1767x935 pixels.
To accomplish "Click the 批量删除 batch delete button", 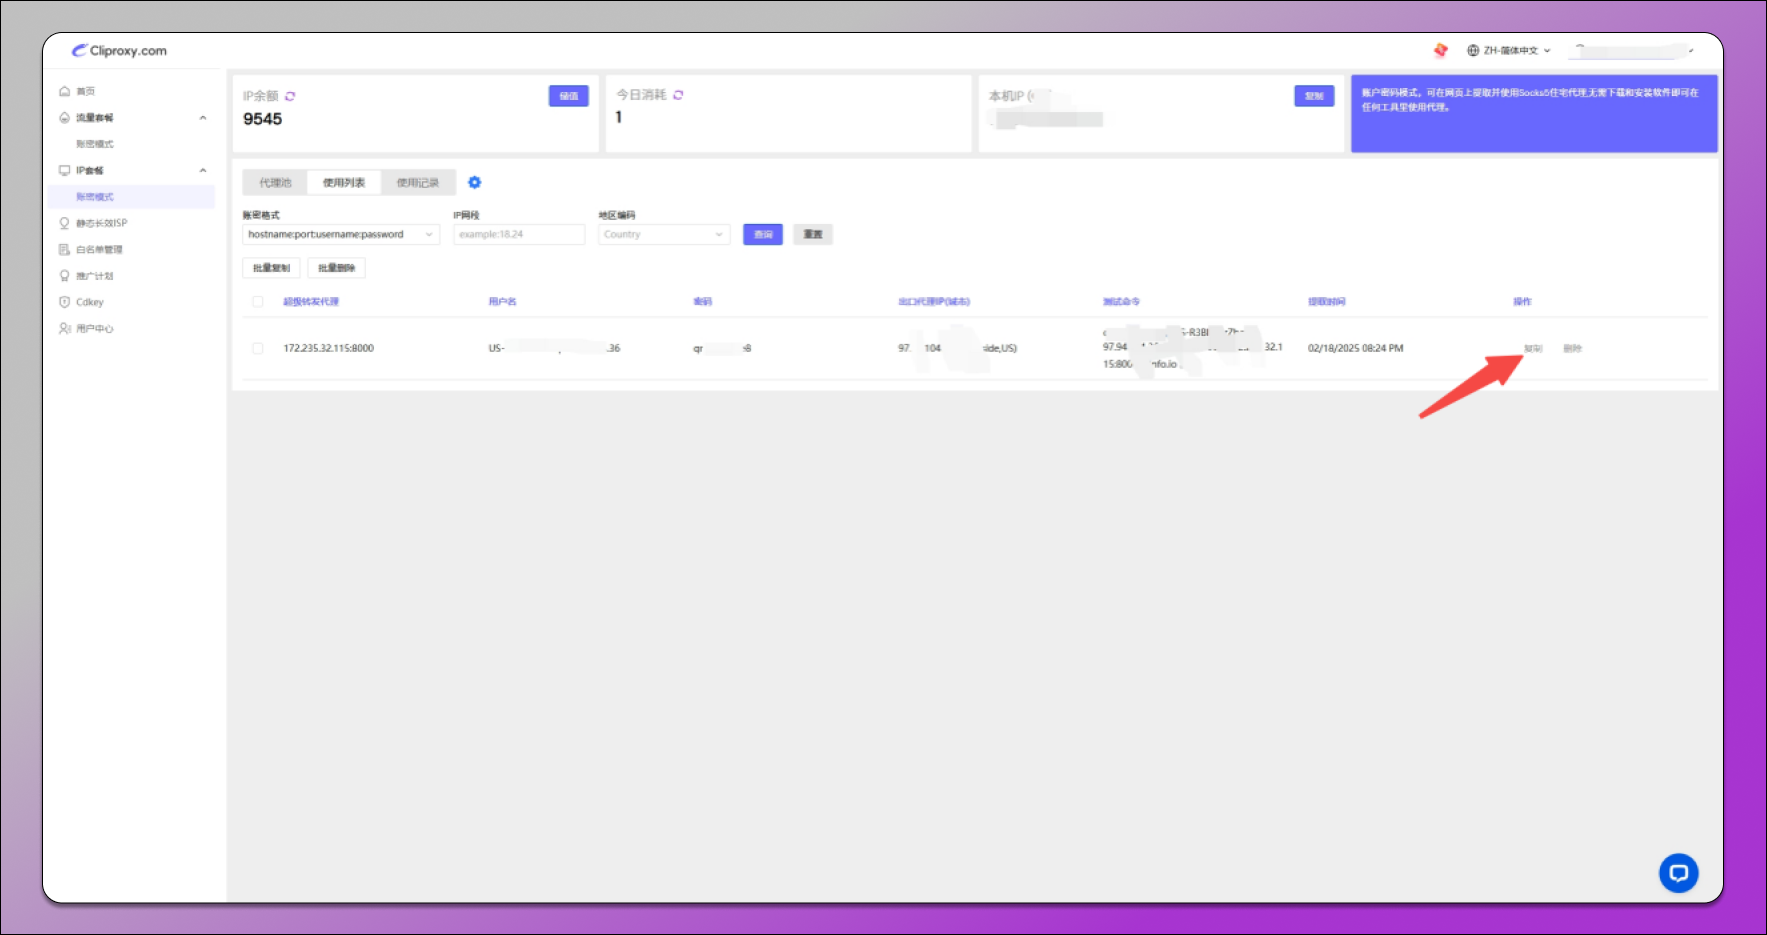I will point(337,268).
